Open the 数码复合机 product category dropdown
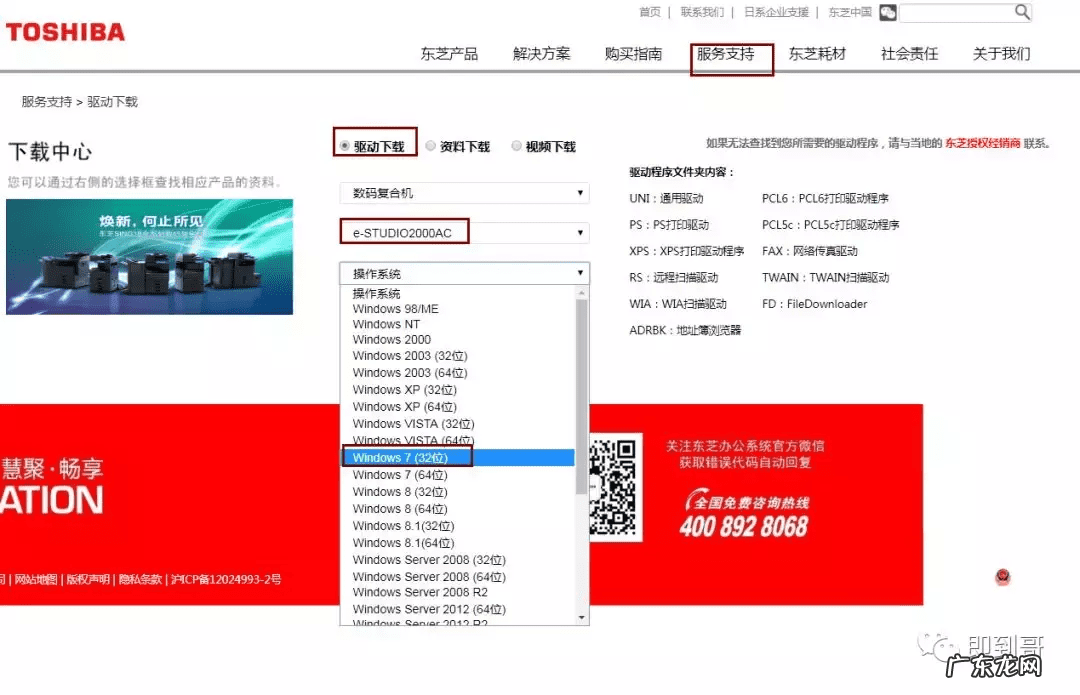 click(x=466, y=193)
